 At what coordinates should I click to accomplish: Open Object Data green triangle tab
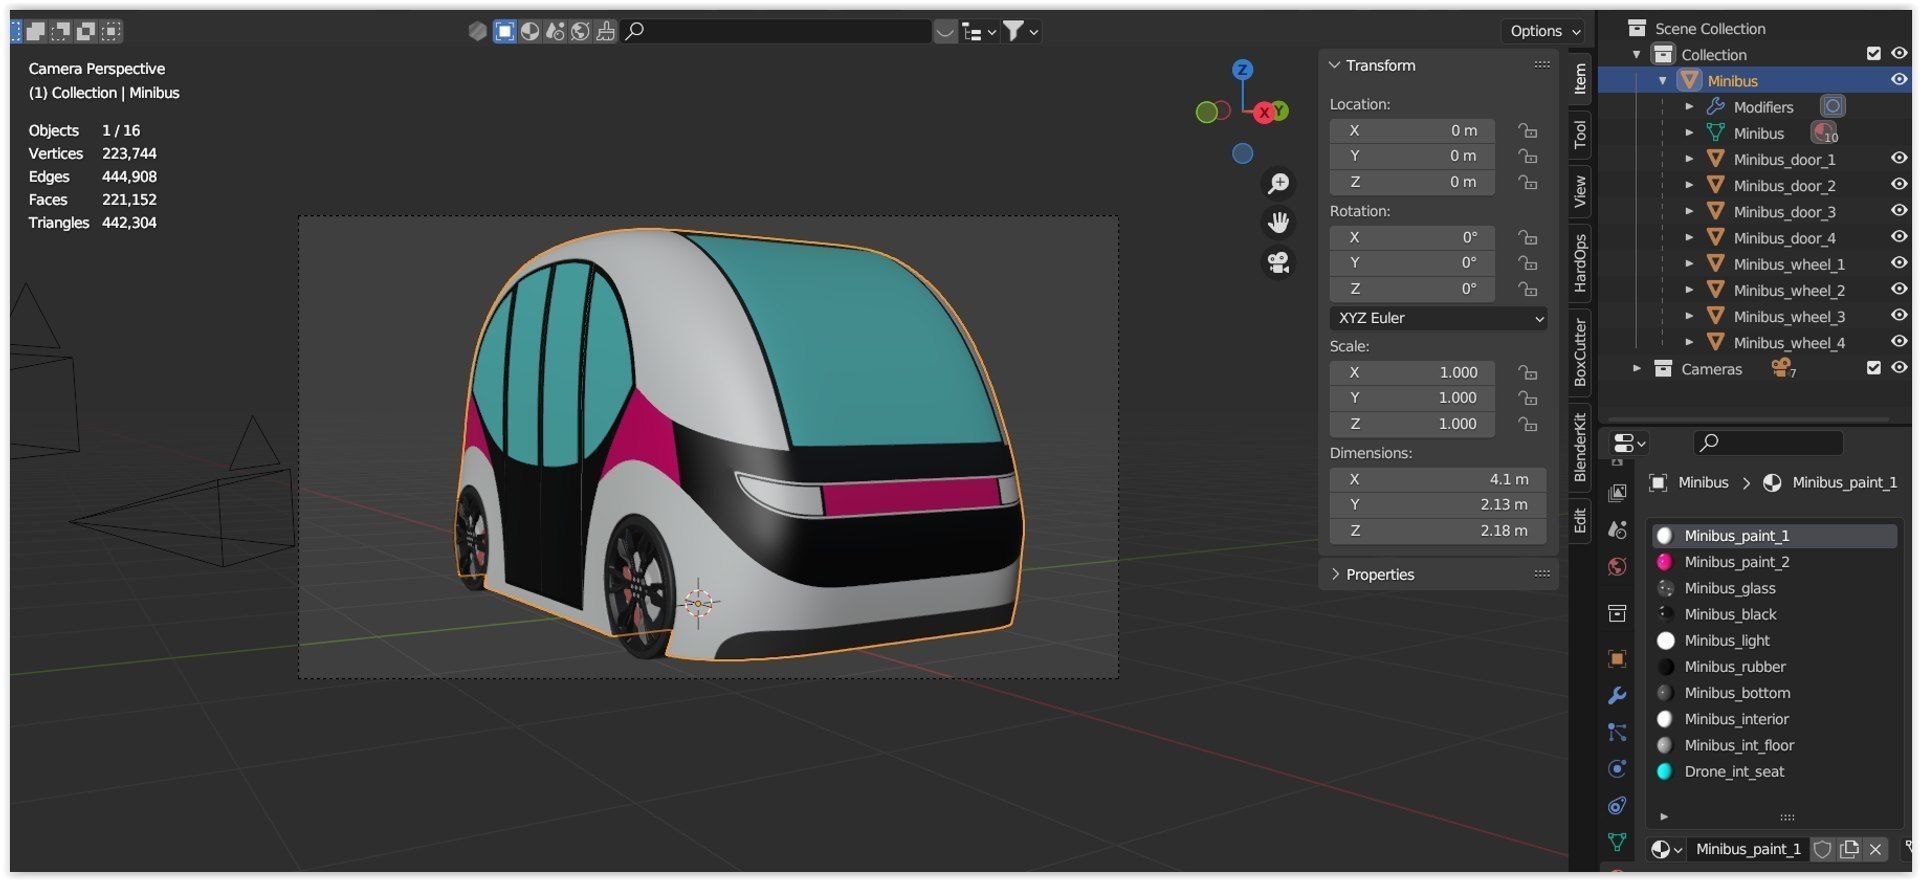click(1617, 842)
